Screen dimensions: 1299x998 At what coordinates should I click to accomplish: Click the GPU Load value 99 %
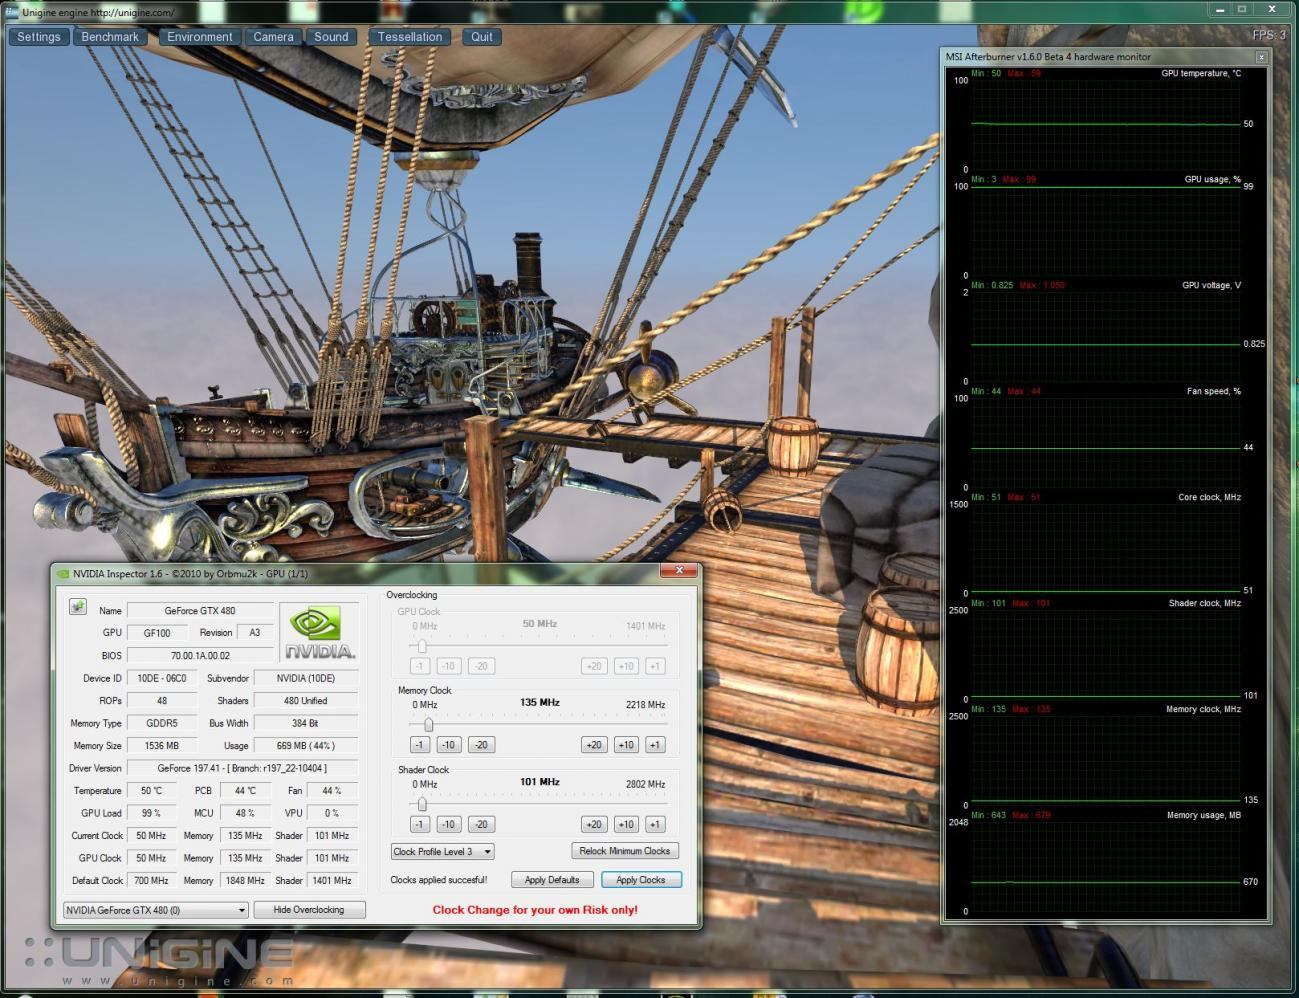tap(152, 813)
